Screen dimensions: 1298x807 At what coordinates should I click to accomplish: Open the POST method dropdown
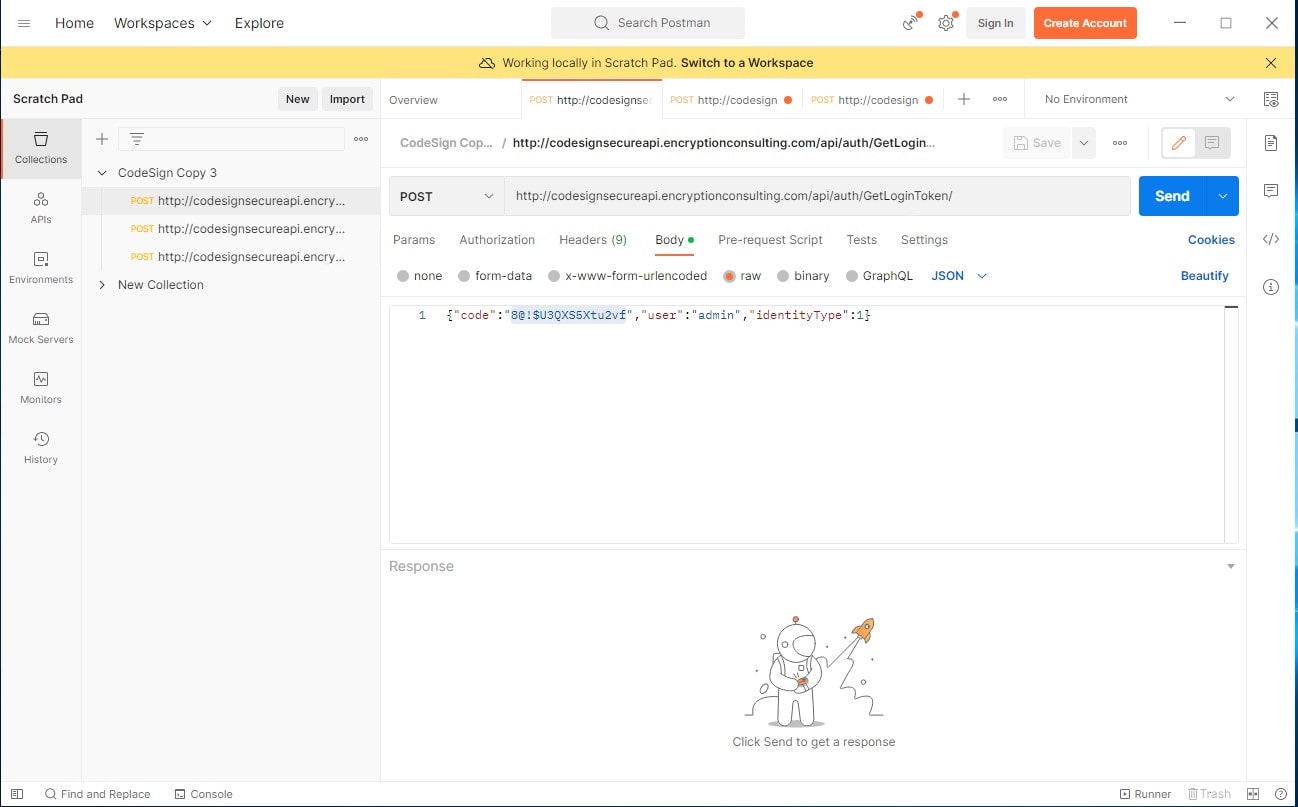(446, 196)
